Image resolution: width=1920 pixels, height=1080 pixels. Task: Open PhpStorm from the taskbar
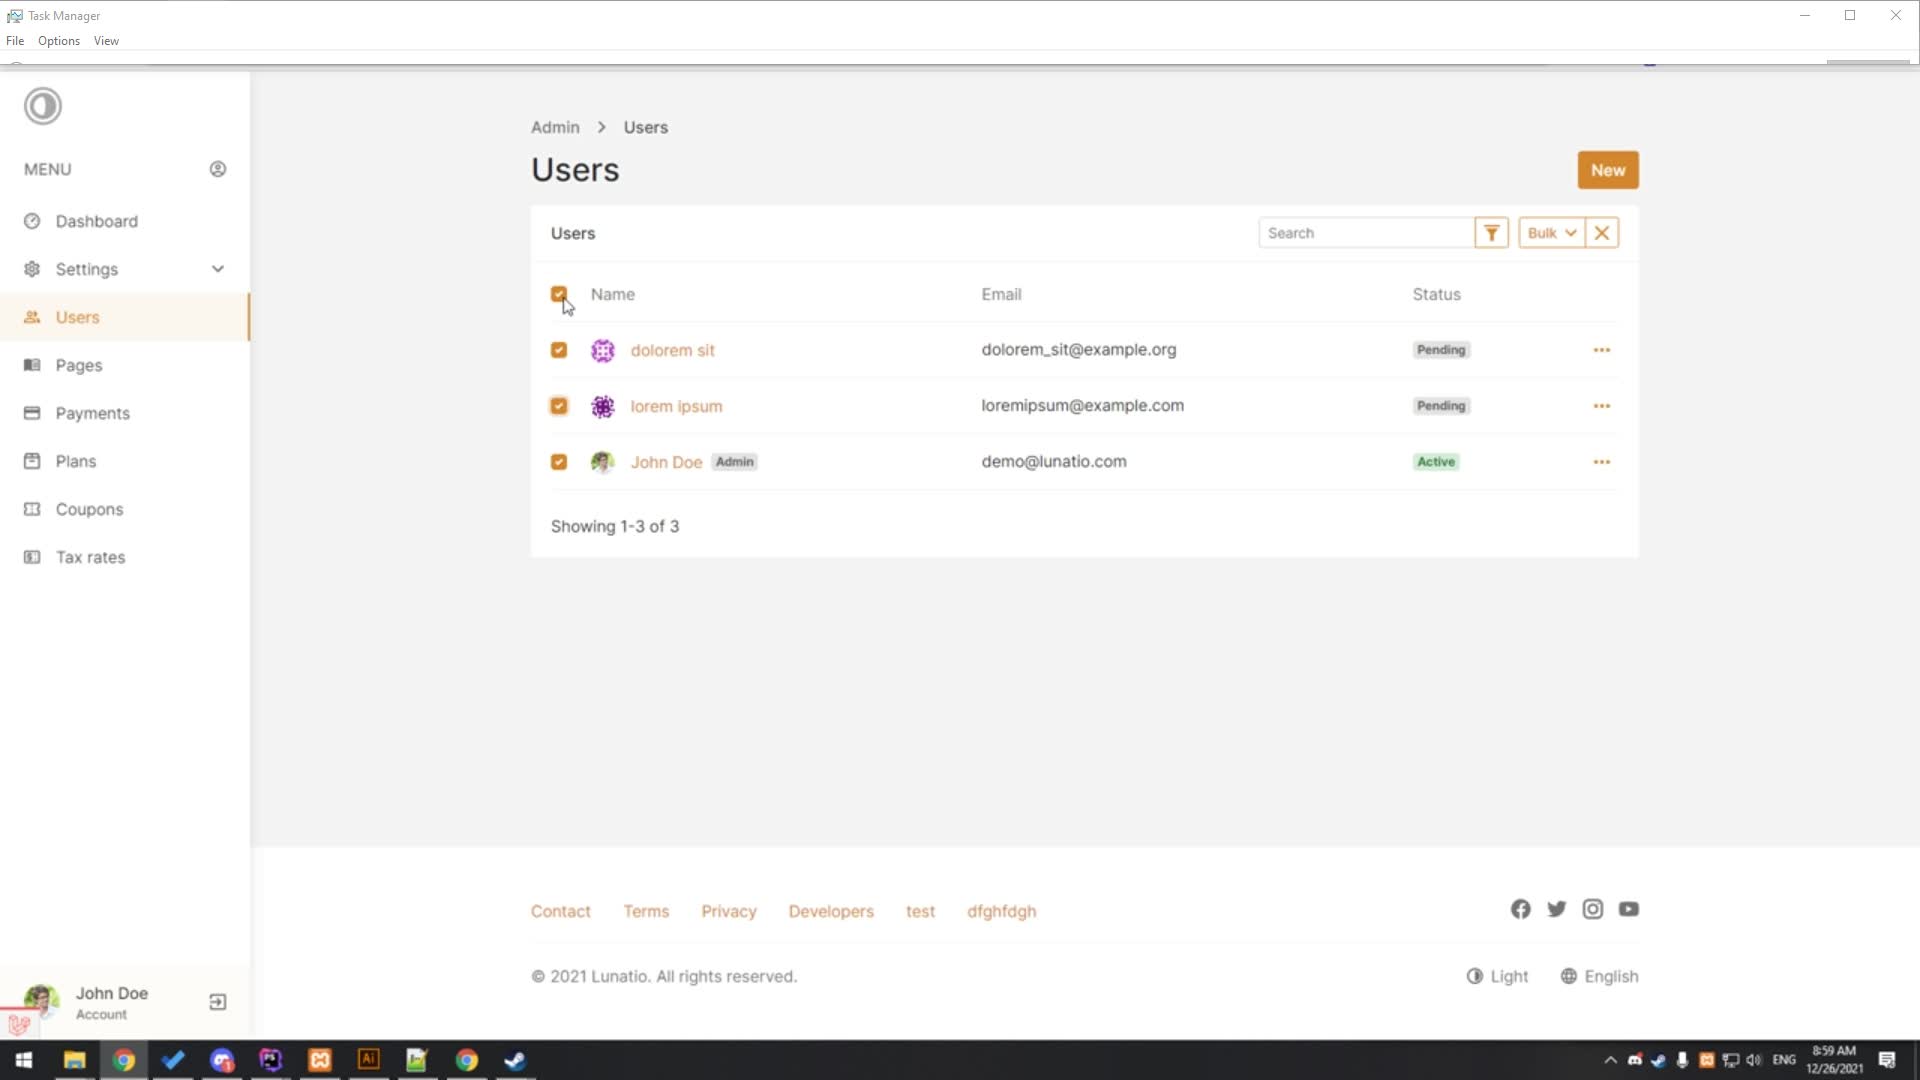[270, 1060]
